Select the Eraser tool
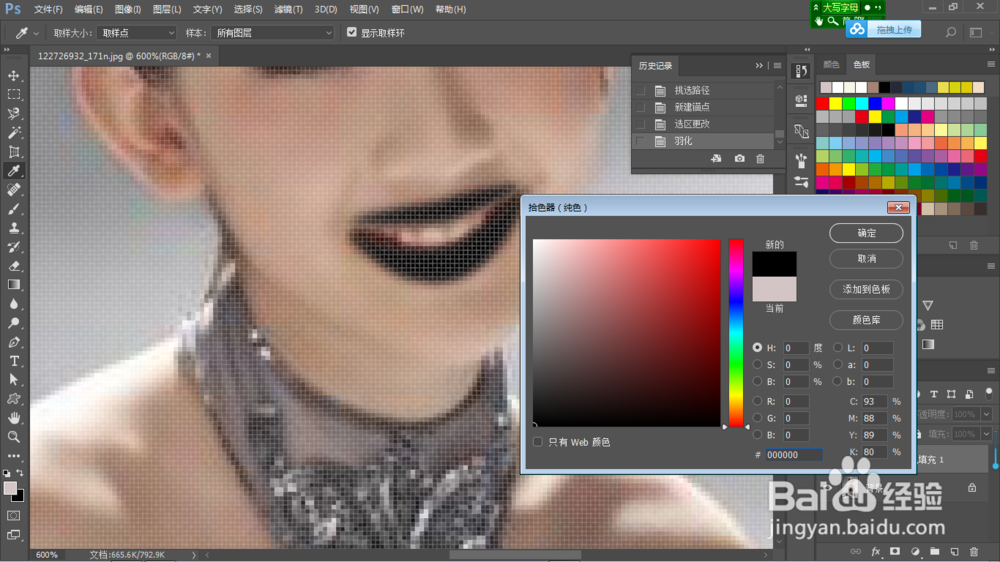 (13, 266)
